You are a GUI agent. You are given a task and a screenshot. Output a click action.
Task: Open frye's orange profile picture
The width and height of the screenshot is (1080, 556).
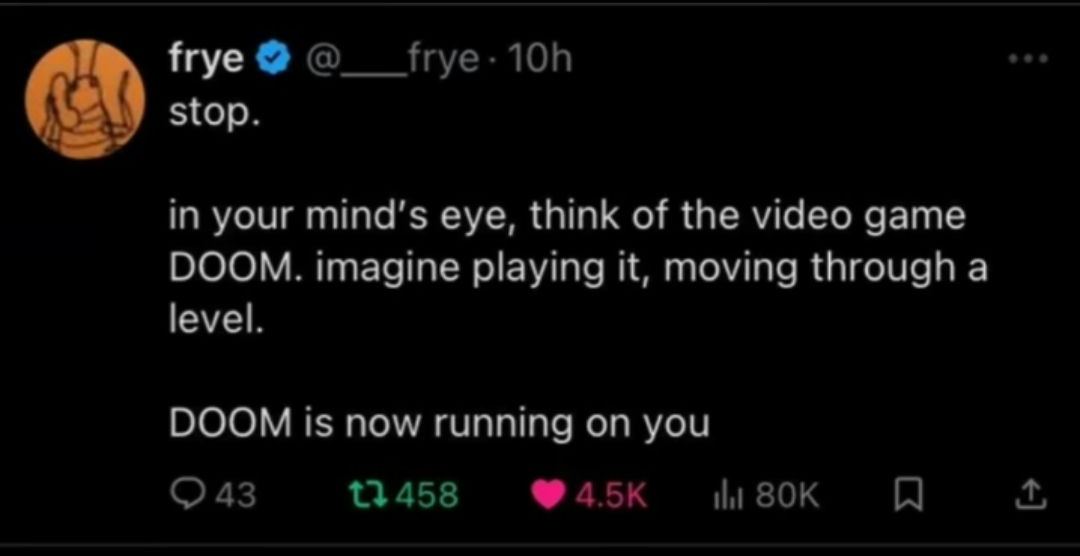pyautogui.click(x=85, y=99)
